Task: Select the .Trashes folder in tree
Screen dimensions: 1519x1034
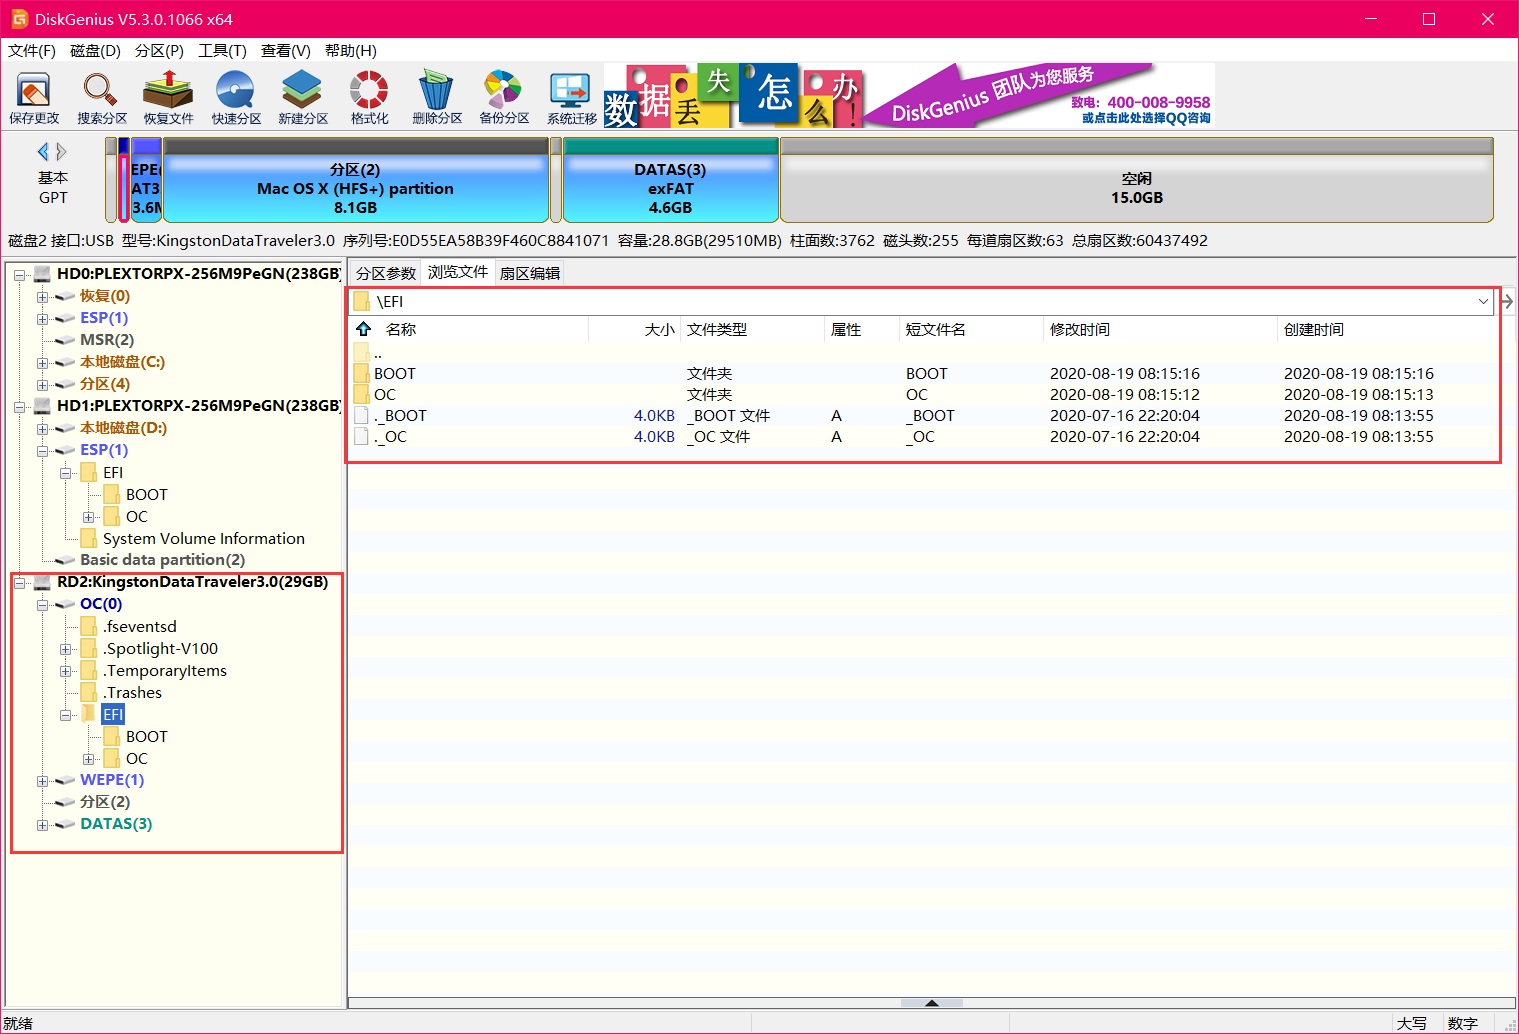Action: pos(132,692)
